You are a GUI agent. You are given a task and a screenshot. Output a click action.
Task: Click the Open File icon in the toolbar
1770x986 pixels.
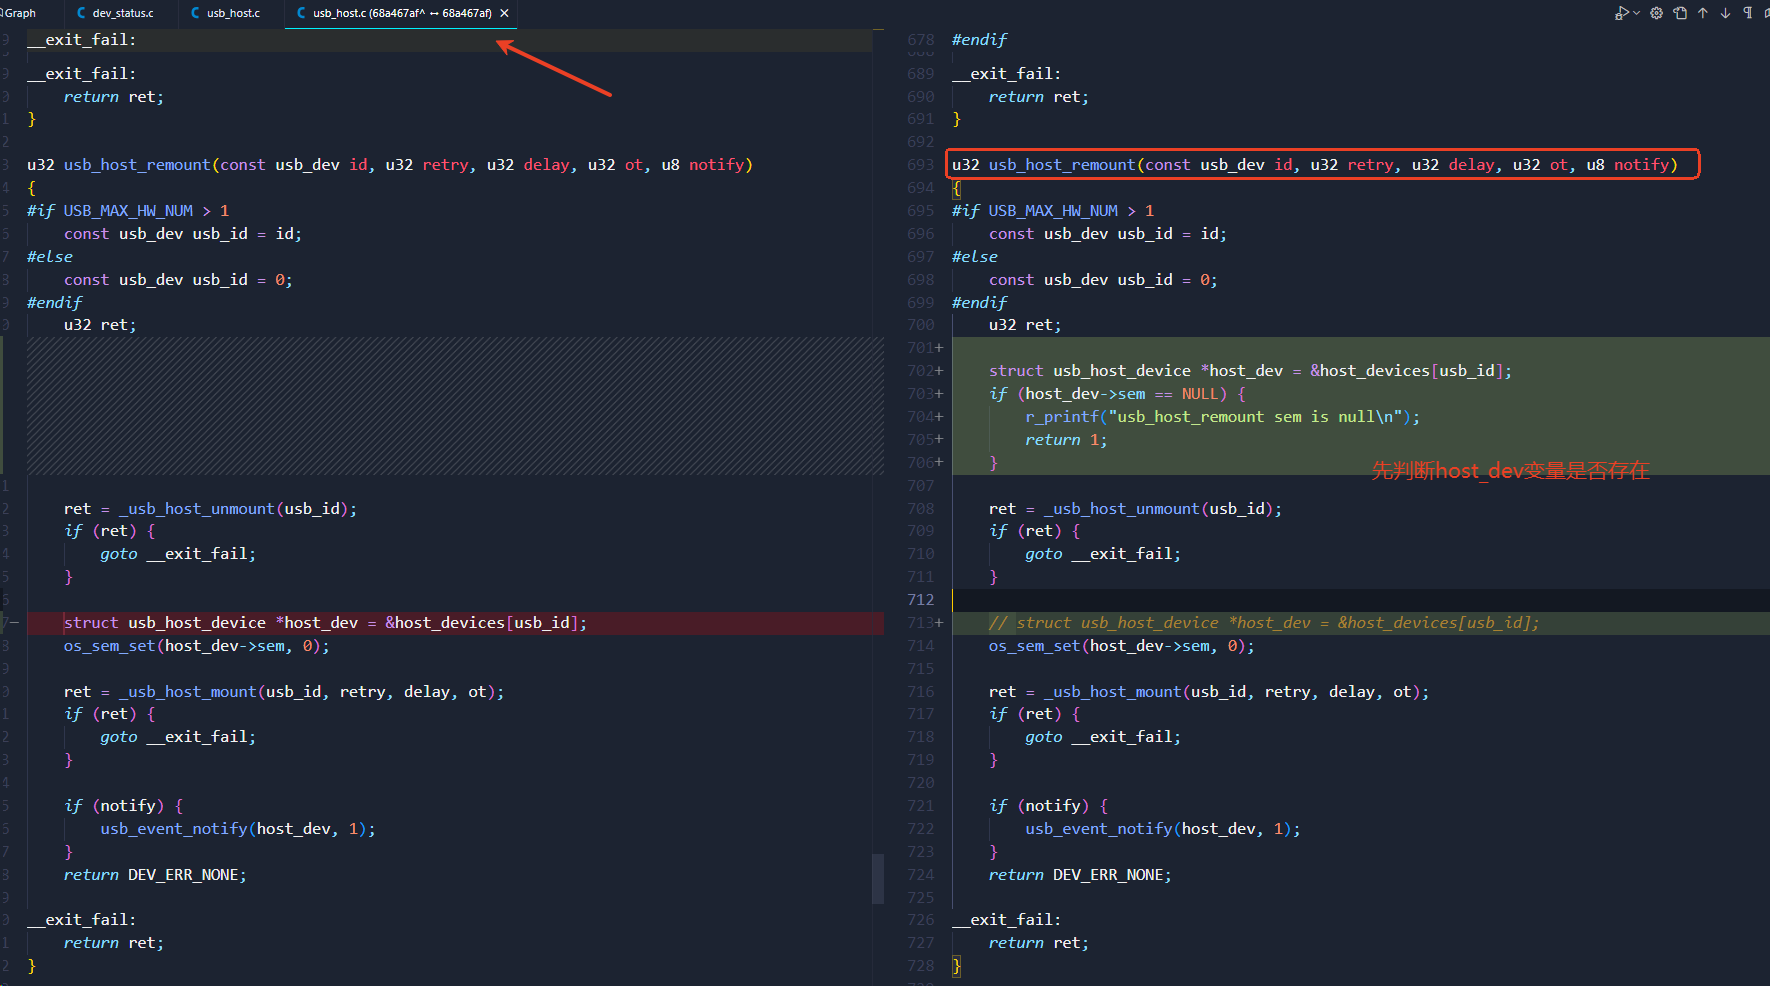click(1680, 13)
